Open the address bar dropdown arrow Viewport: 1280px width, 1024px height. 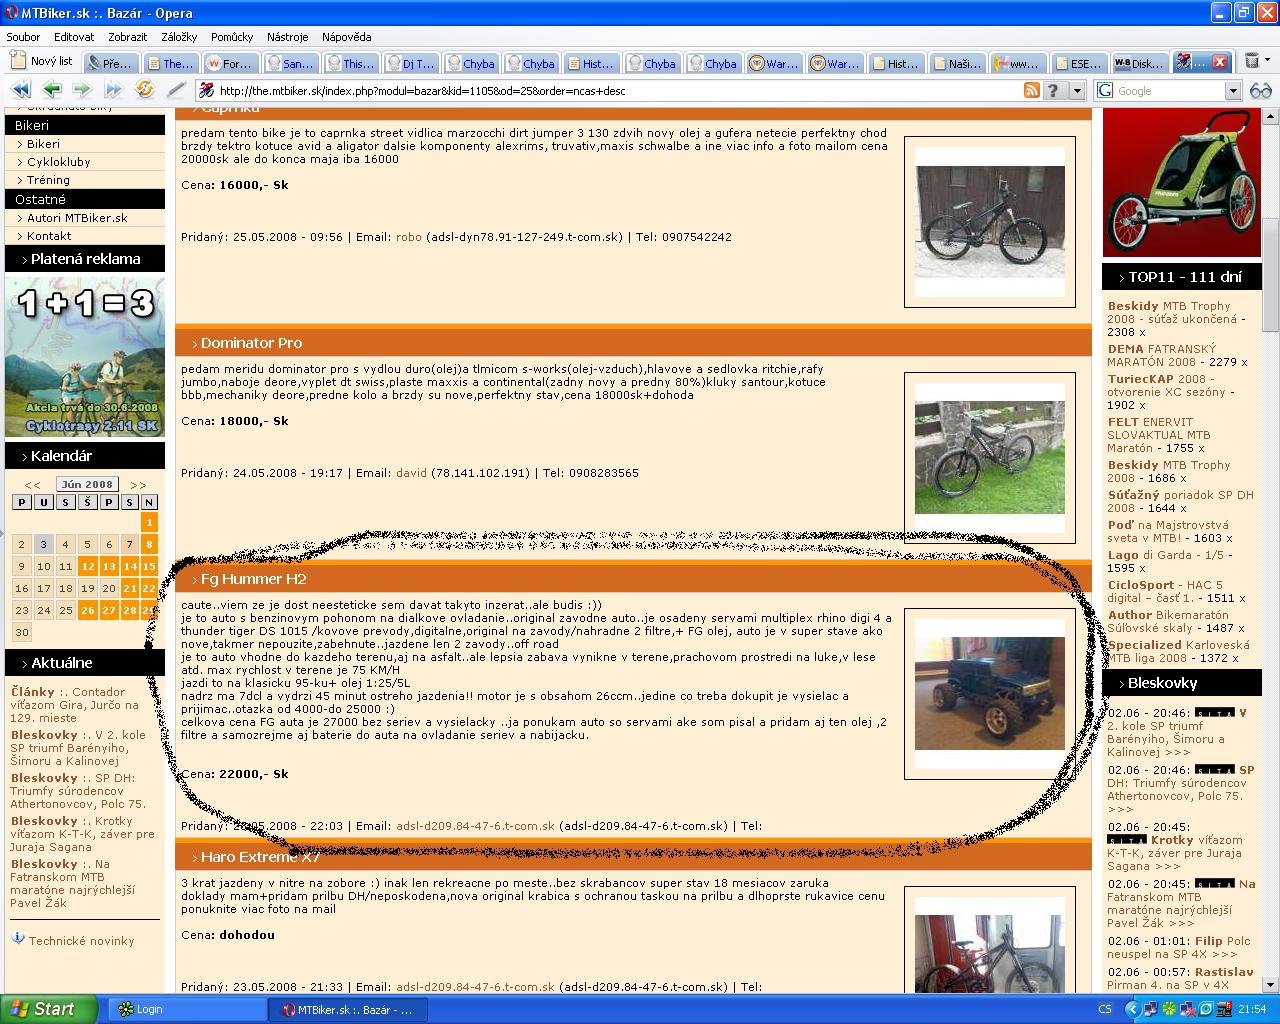pos(1077,91)
